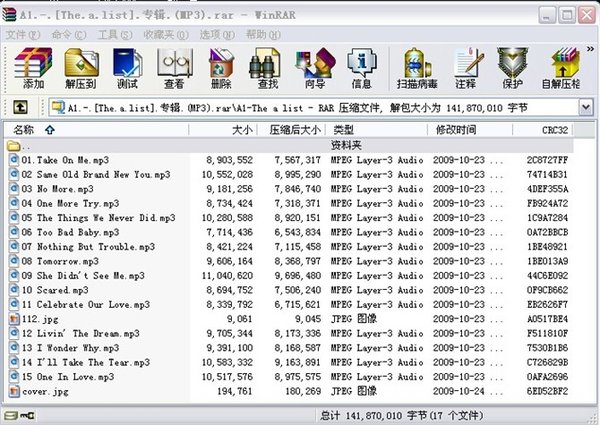Select 08 Tomorrow.mp3
This screenshot has height=425, width=600.
[x=60, y=261]
